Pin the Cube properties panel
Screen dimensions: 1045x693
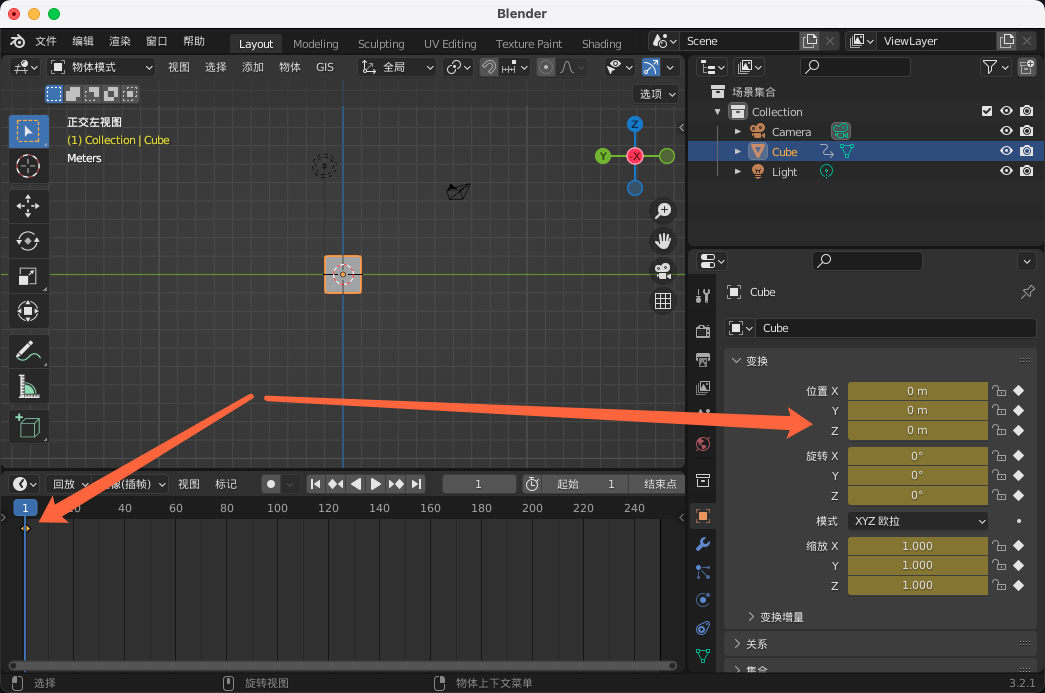tap(1028, 292)
